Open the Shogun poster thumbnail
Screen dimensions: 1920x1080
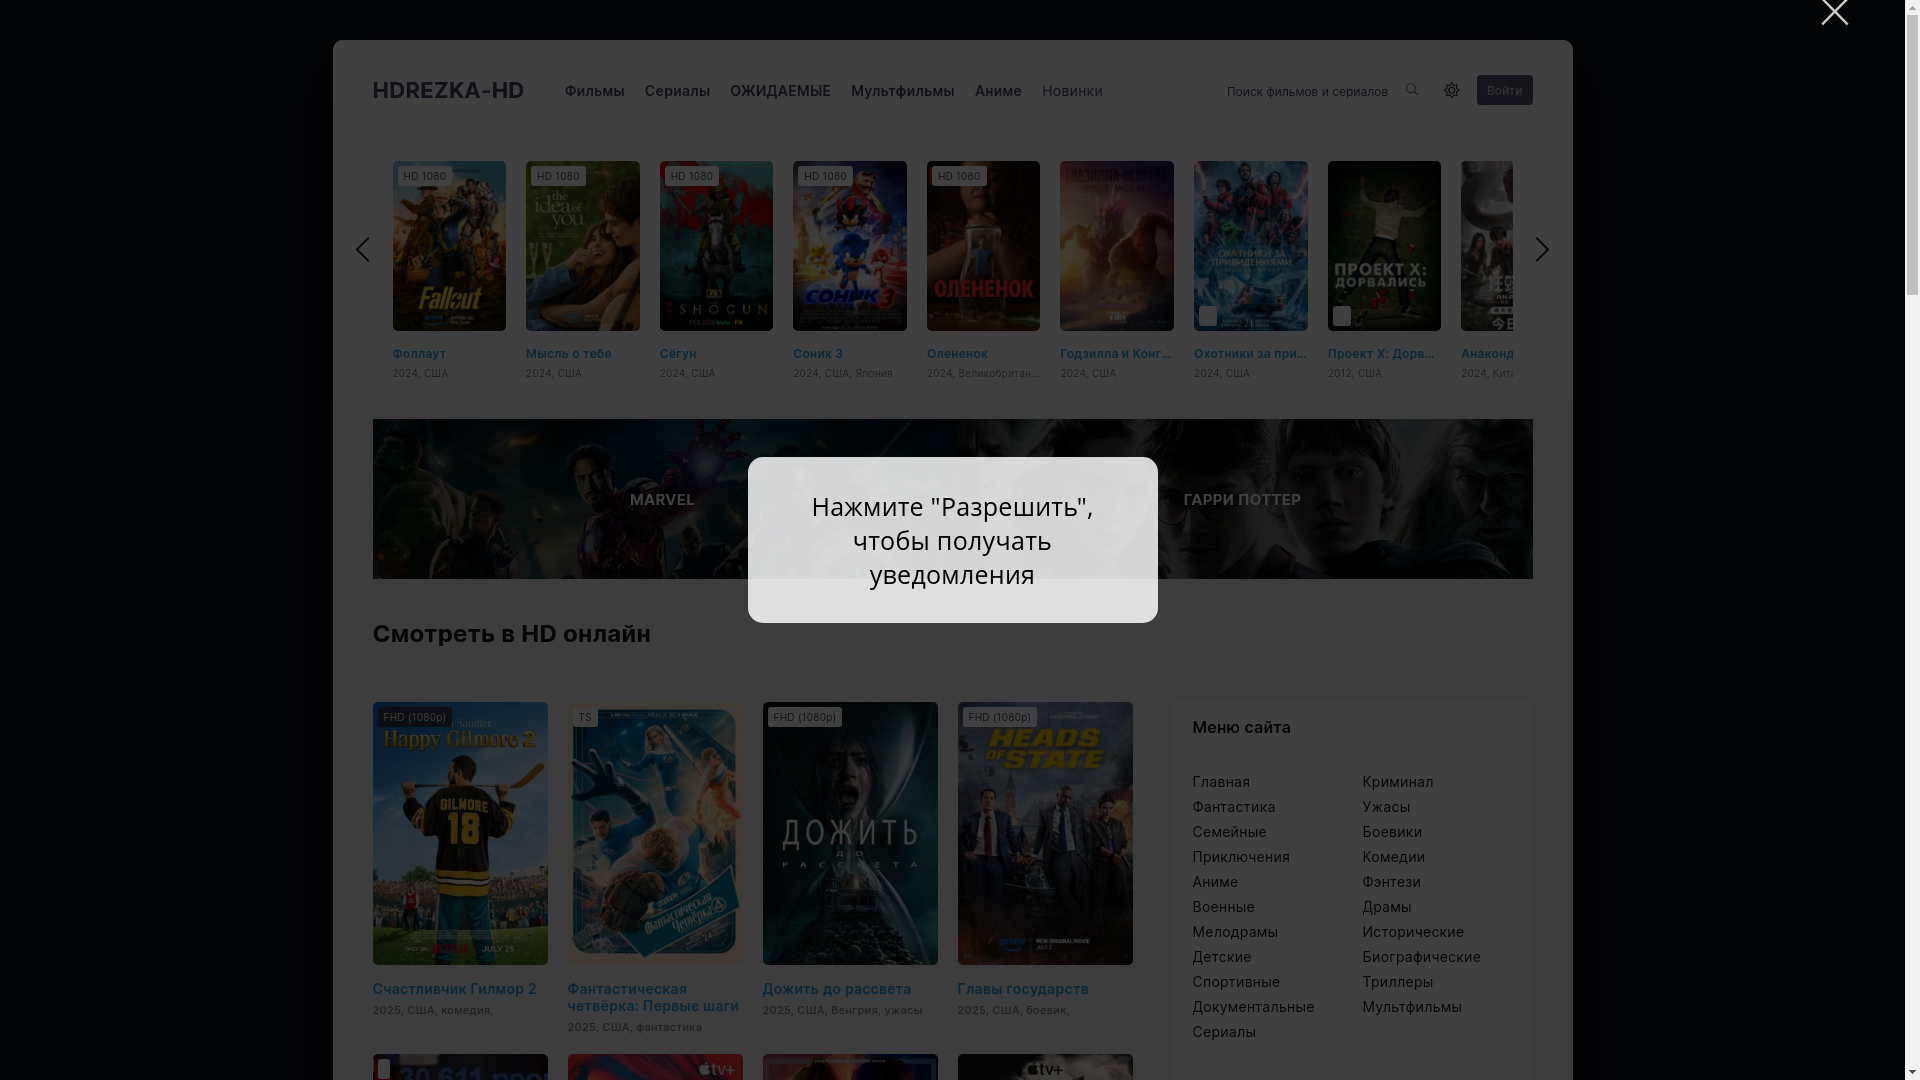716,246
